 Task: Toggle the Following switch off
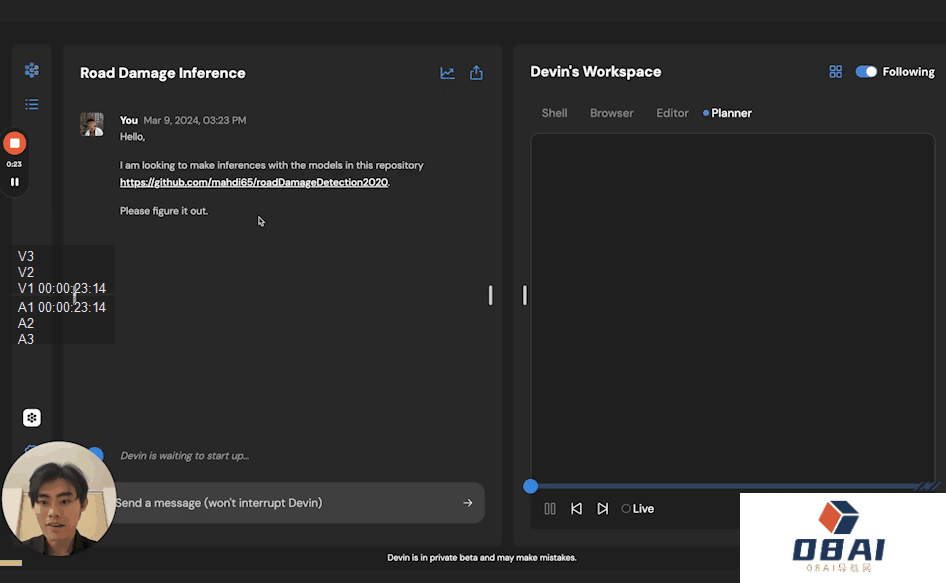click(866, 72)
